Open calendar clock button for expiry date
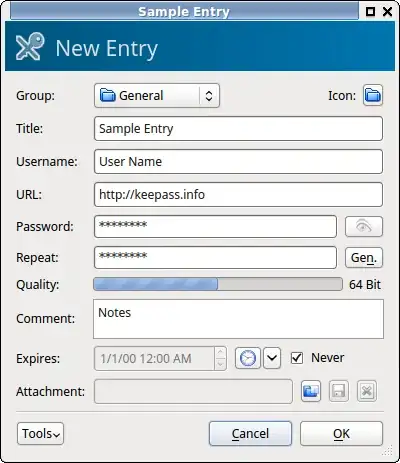Viewport: 400px width, 463px height. pos(248,358)
